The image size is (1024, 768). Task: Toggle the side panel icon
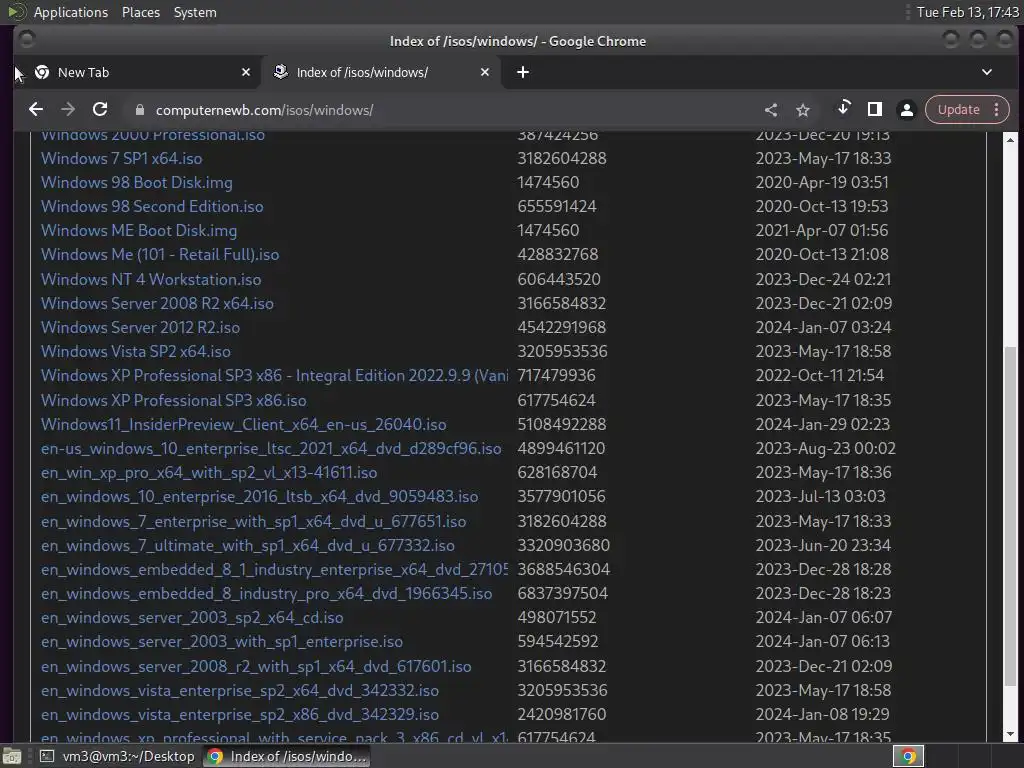click(874, 110)
